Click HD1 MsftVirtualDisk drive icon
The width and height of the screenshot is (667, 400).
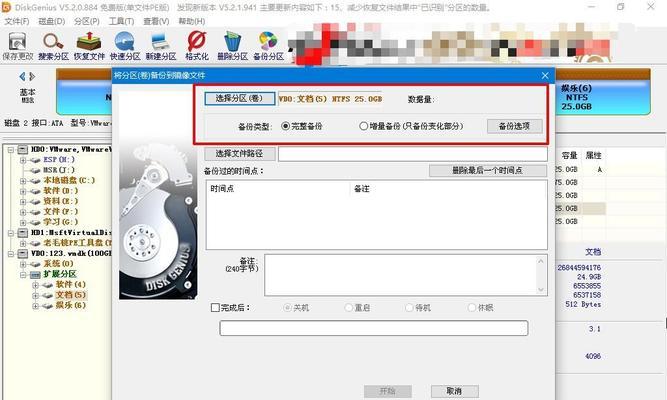23,233
